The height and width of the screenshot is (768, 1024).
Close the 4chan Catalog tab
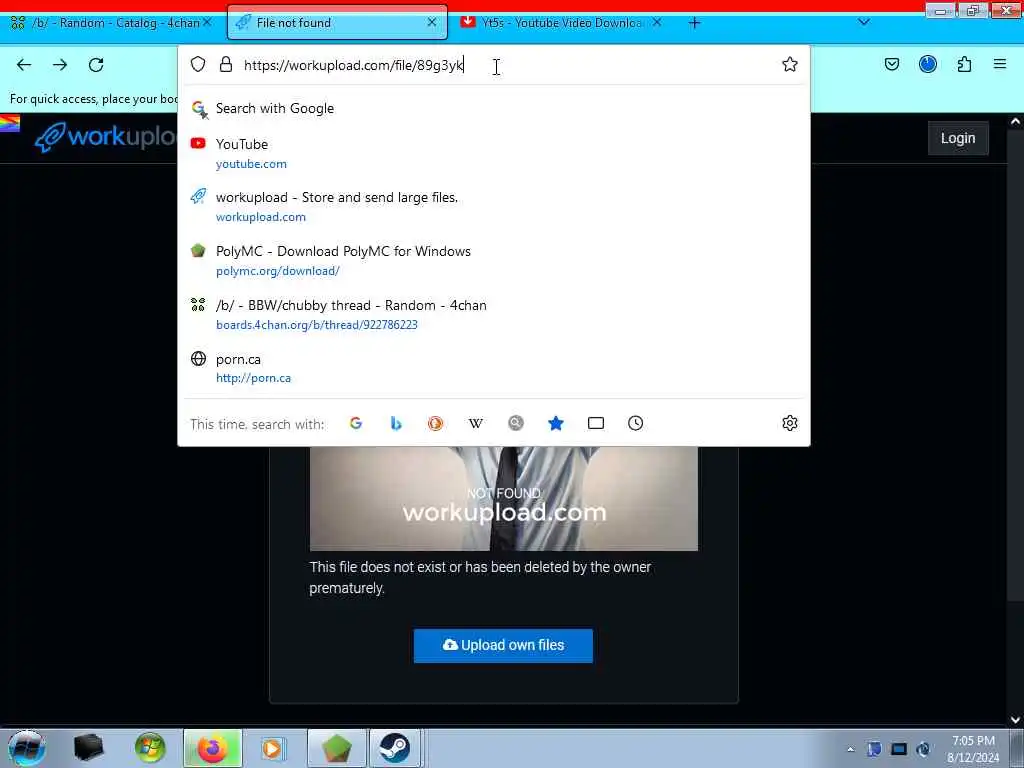207,22
